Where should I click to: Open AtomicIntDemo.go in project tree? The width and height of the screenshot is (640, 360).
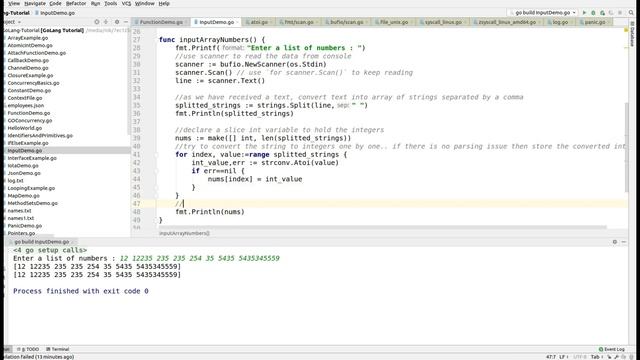pyautogui.click(x=30, y=45)
